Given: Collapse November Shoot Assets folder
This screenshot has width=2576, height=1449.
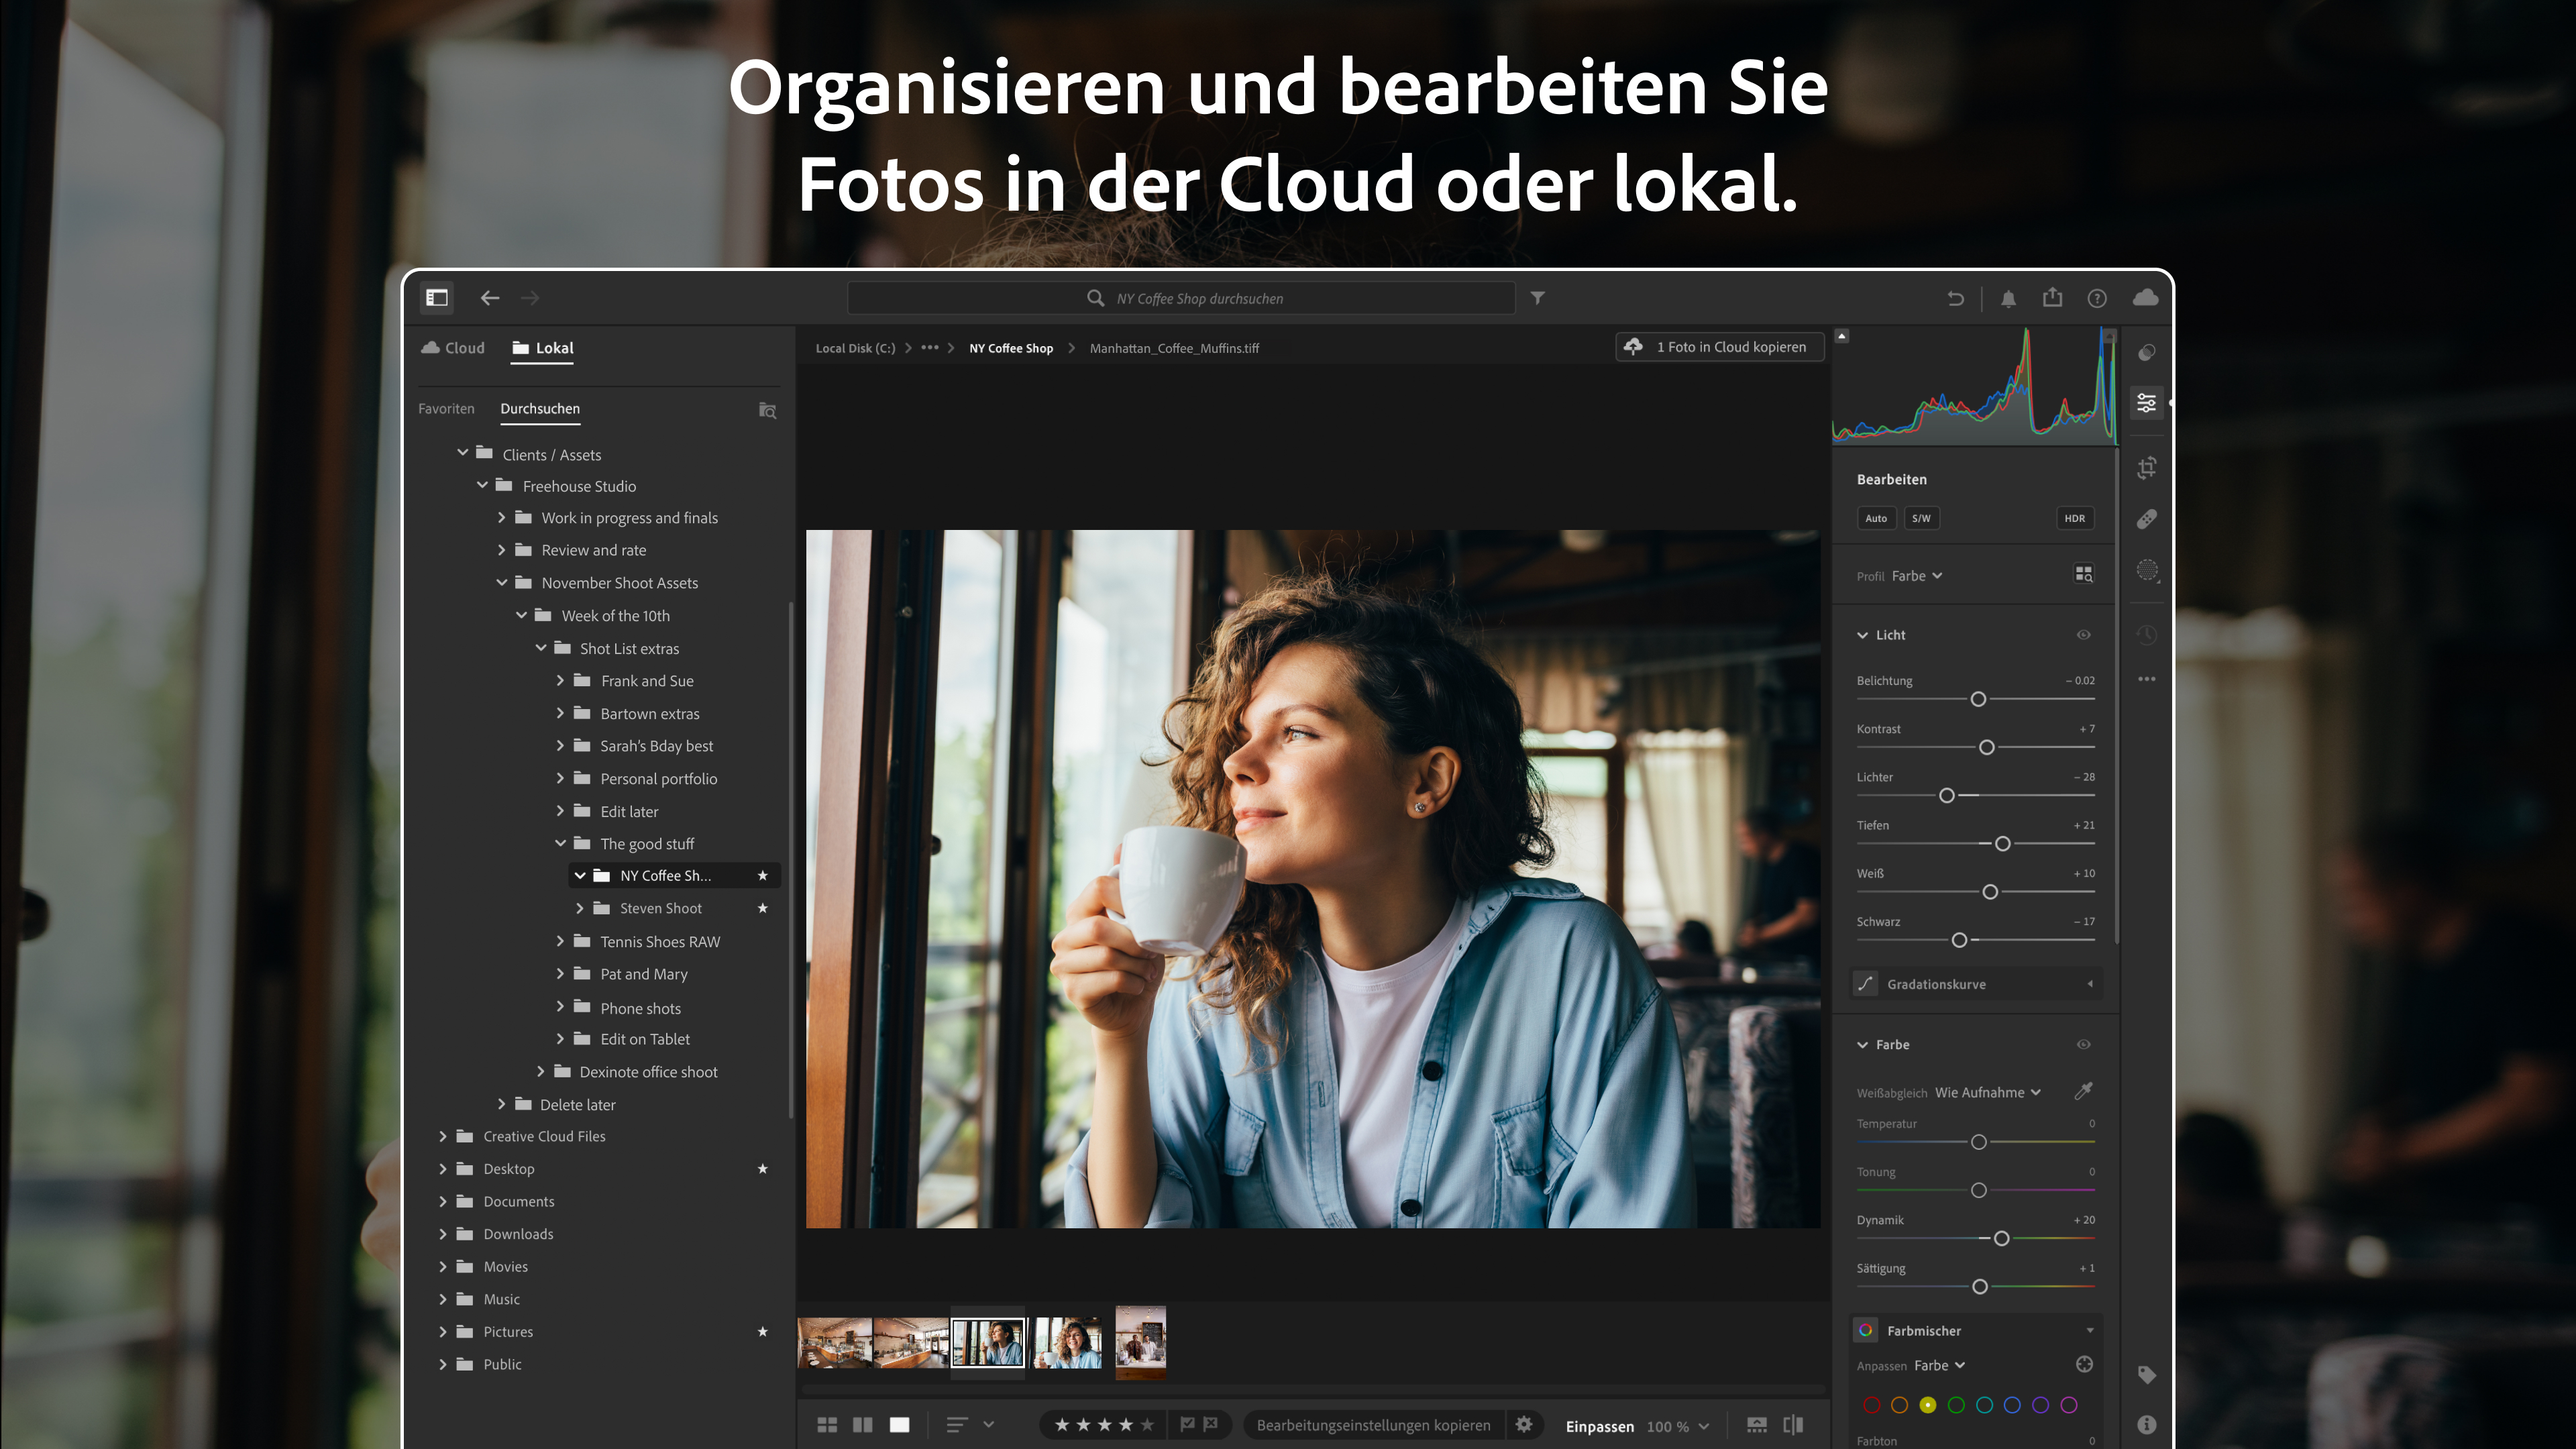Looking at the screenshot, I should [x=502, y=582].
